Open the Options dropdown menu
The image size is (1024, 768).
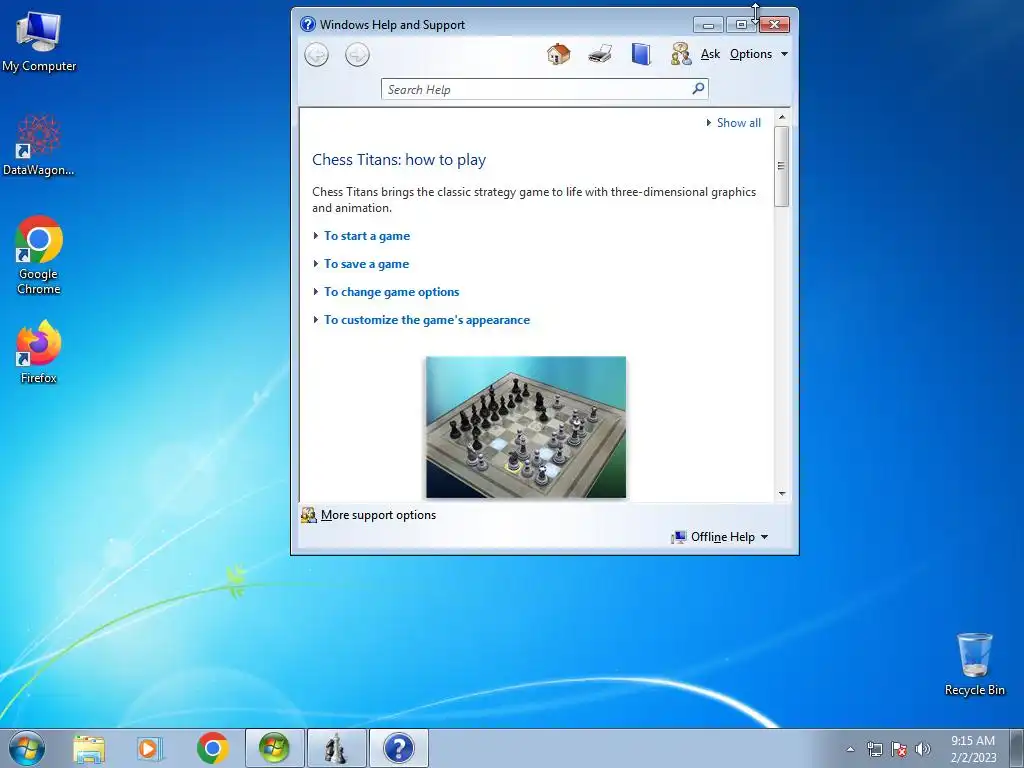(x=759, y=54)
